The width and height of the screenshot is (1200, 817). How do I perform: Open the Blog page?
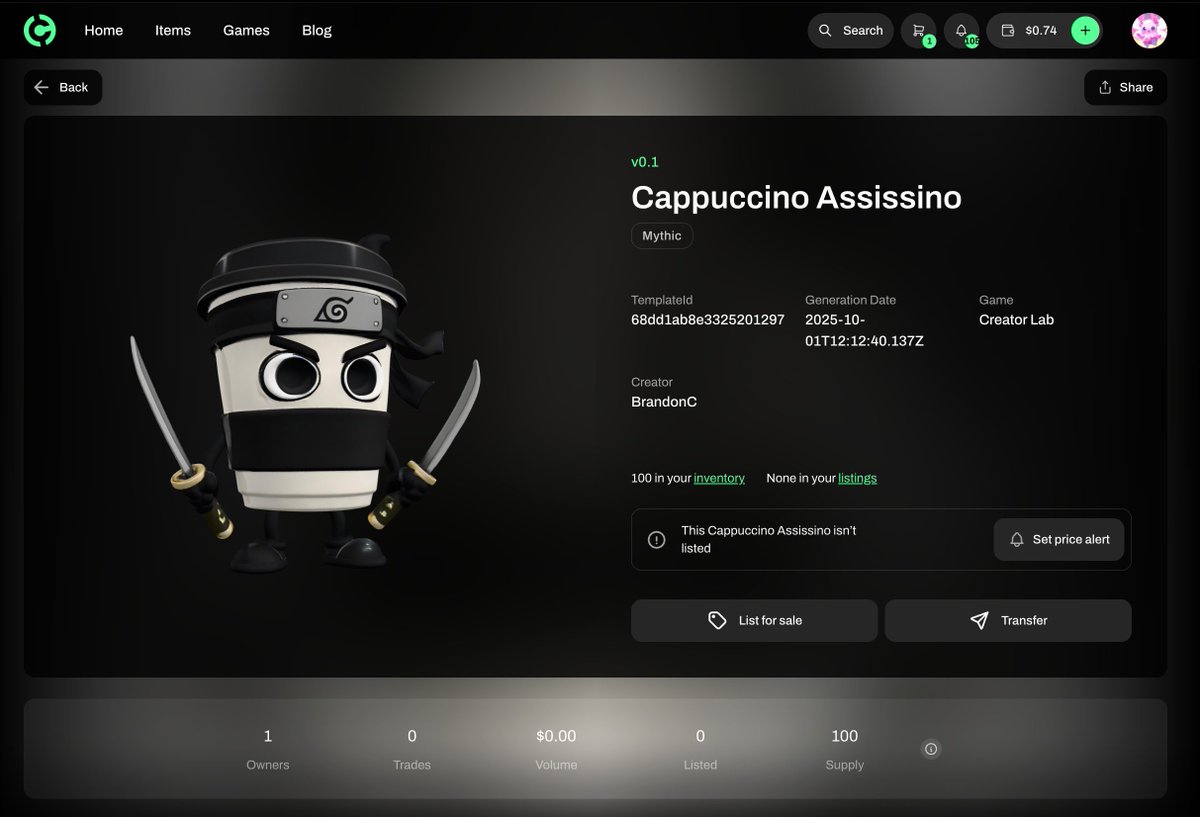pos(317,30)
